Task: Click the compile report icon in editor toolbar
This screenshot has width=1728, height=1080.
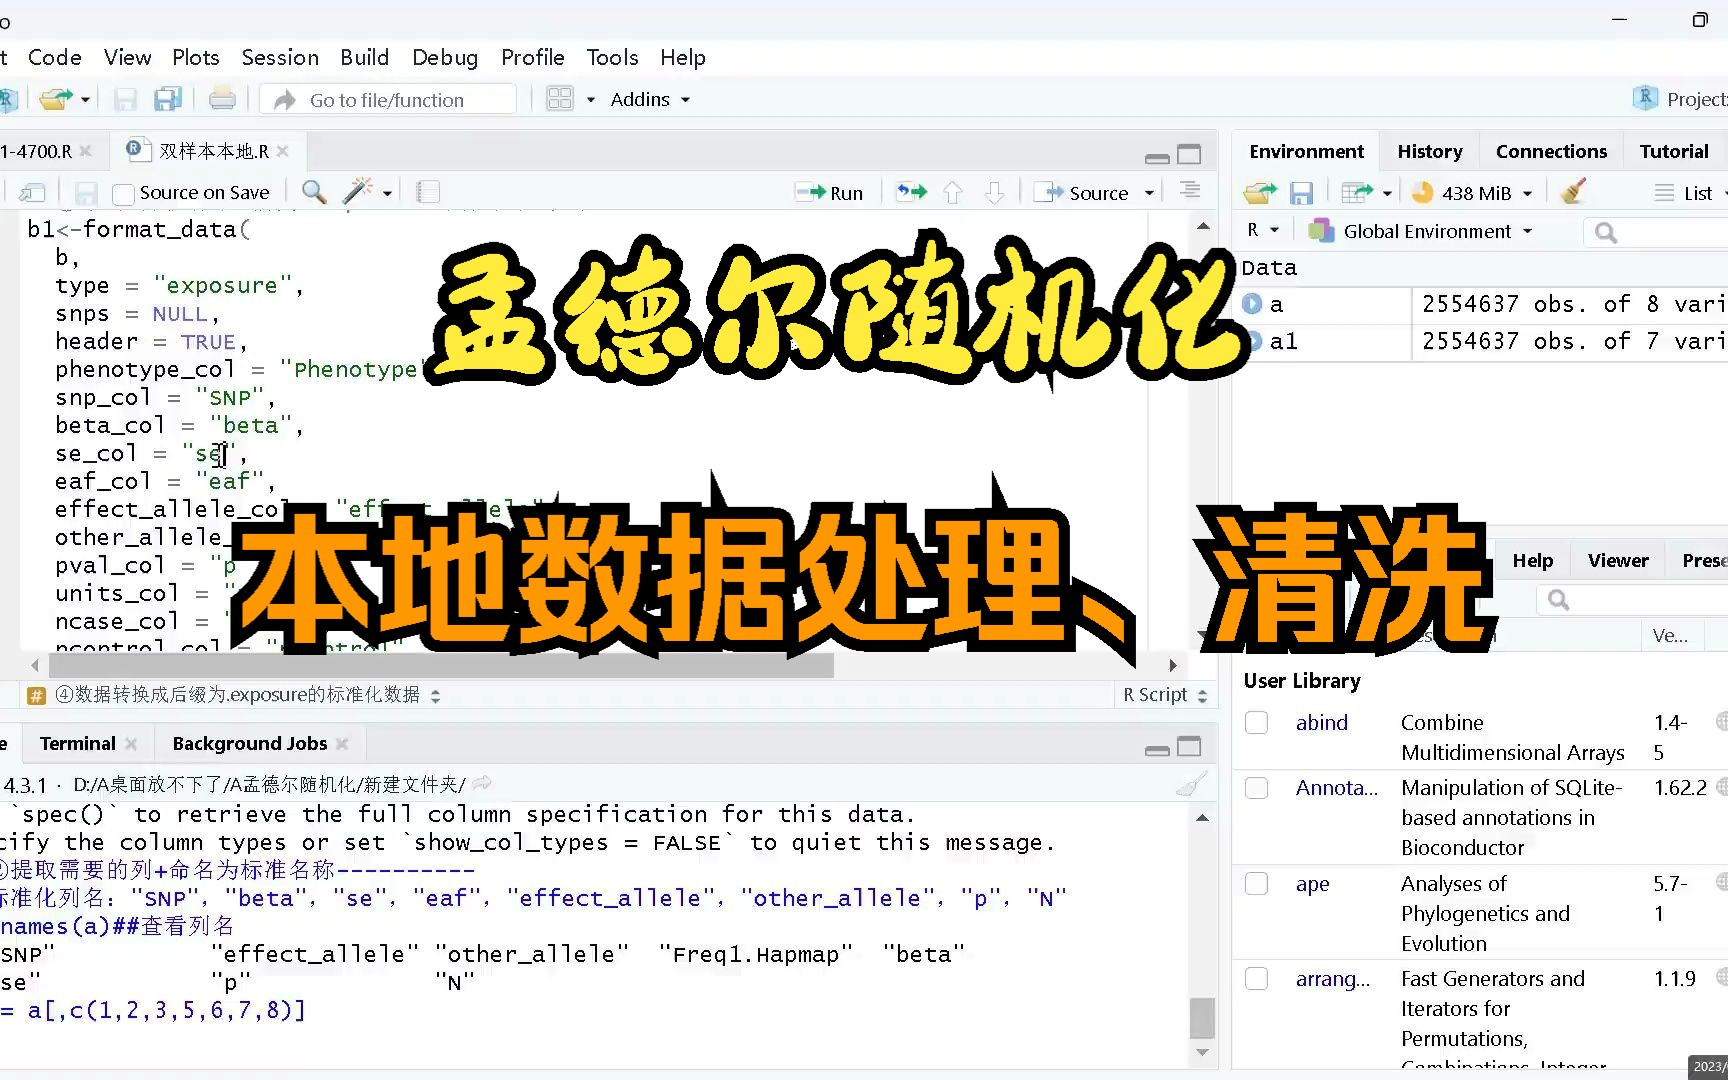Action: click(427, 191)
